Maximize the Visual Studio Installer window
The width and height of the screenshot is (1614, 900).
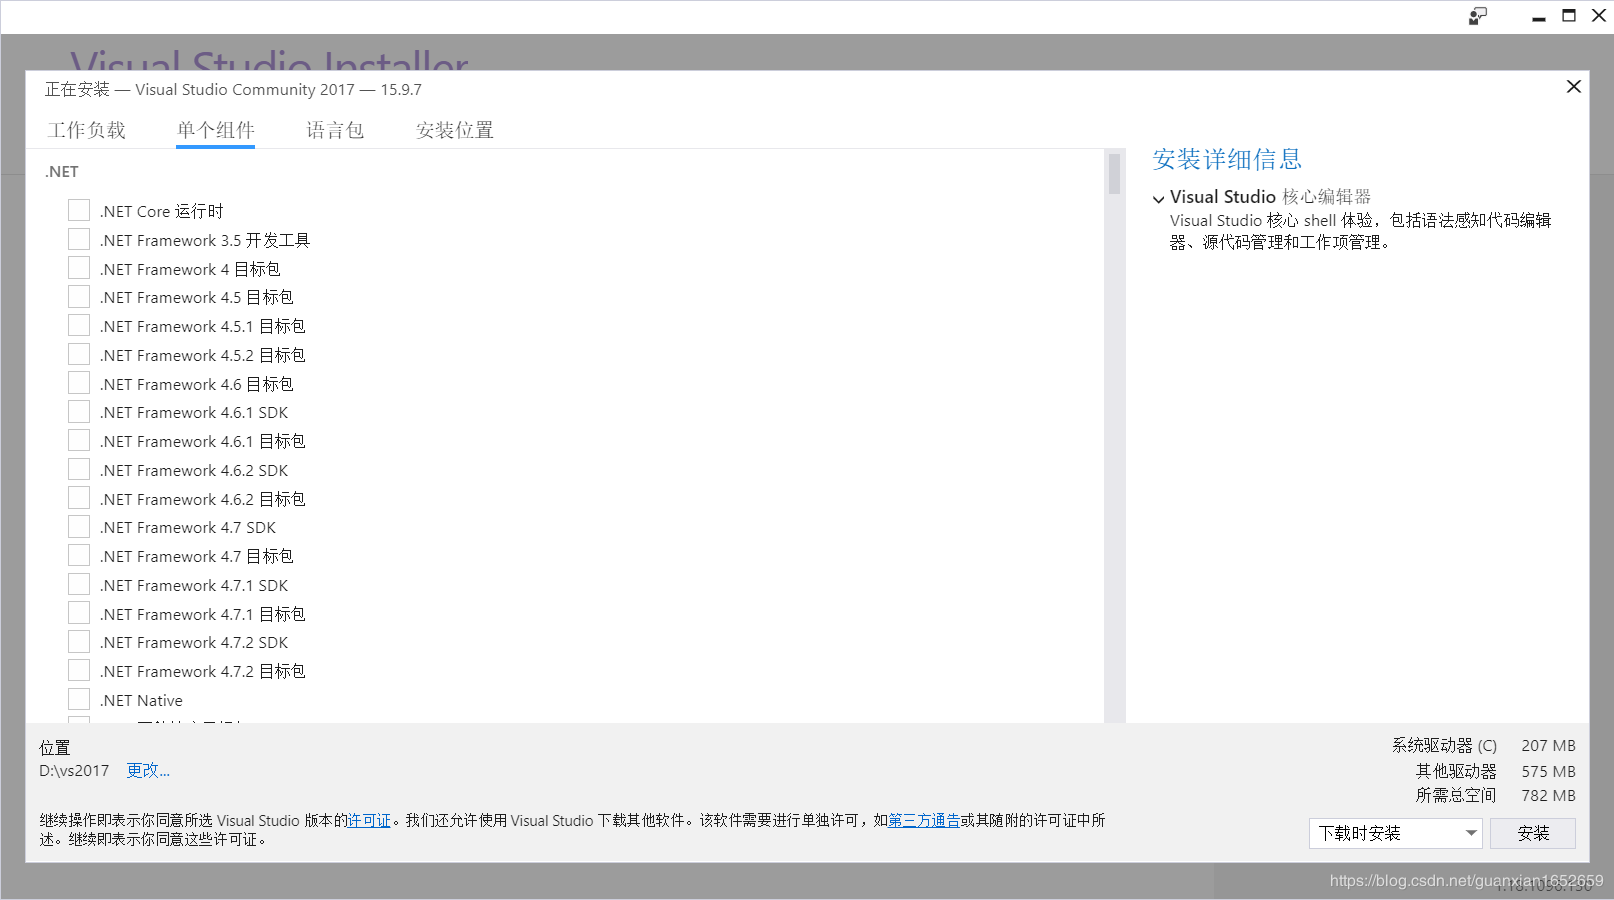pyautogui.click(x=1569, y=16)
